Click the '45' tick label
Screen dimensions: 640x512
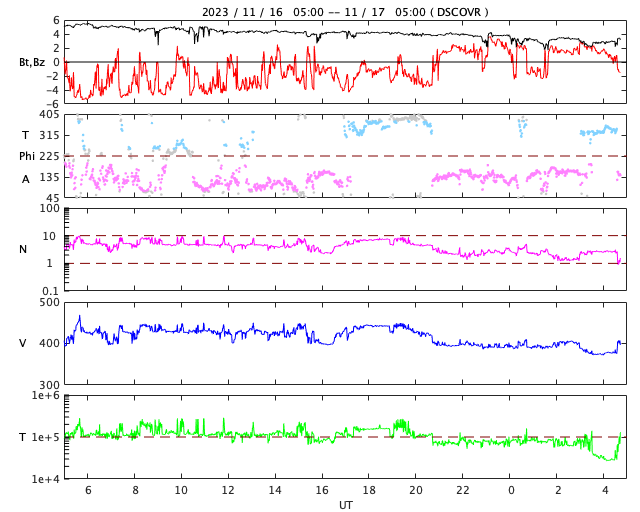pos(52,198)
